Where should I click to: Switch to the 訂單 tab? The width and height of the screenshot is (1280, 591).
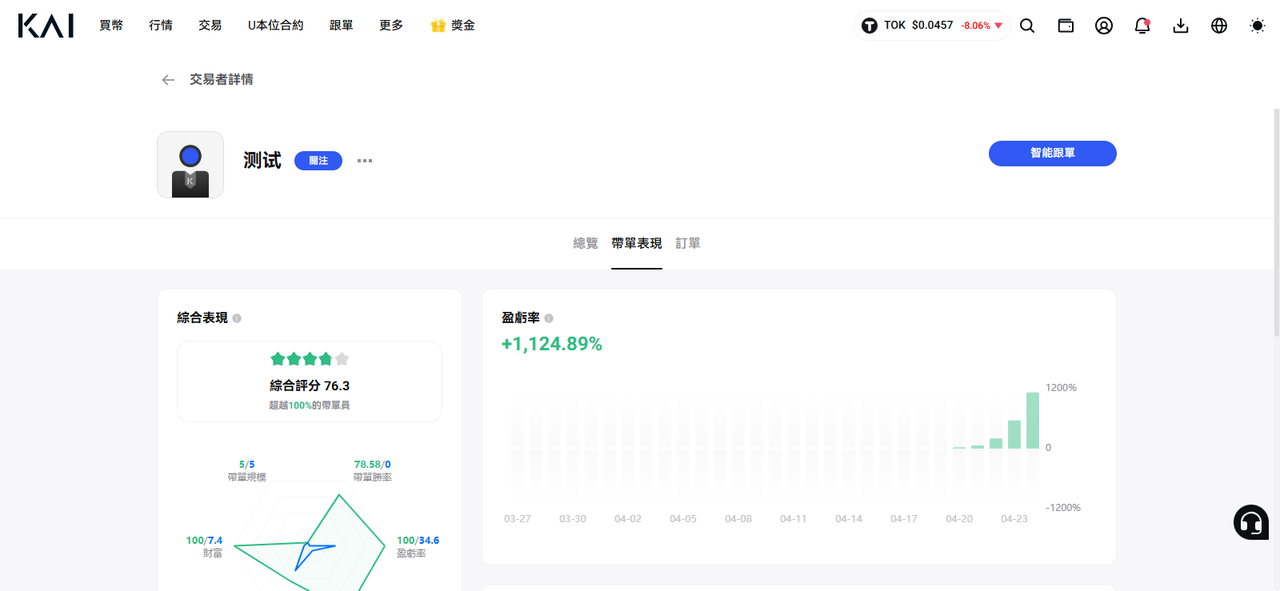point(688,243)
